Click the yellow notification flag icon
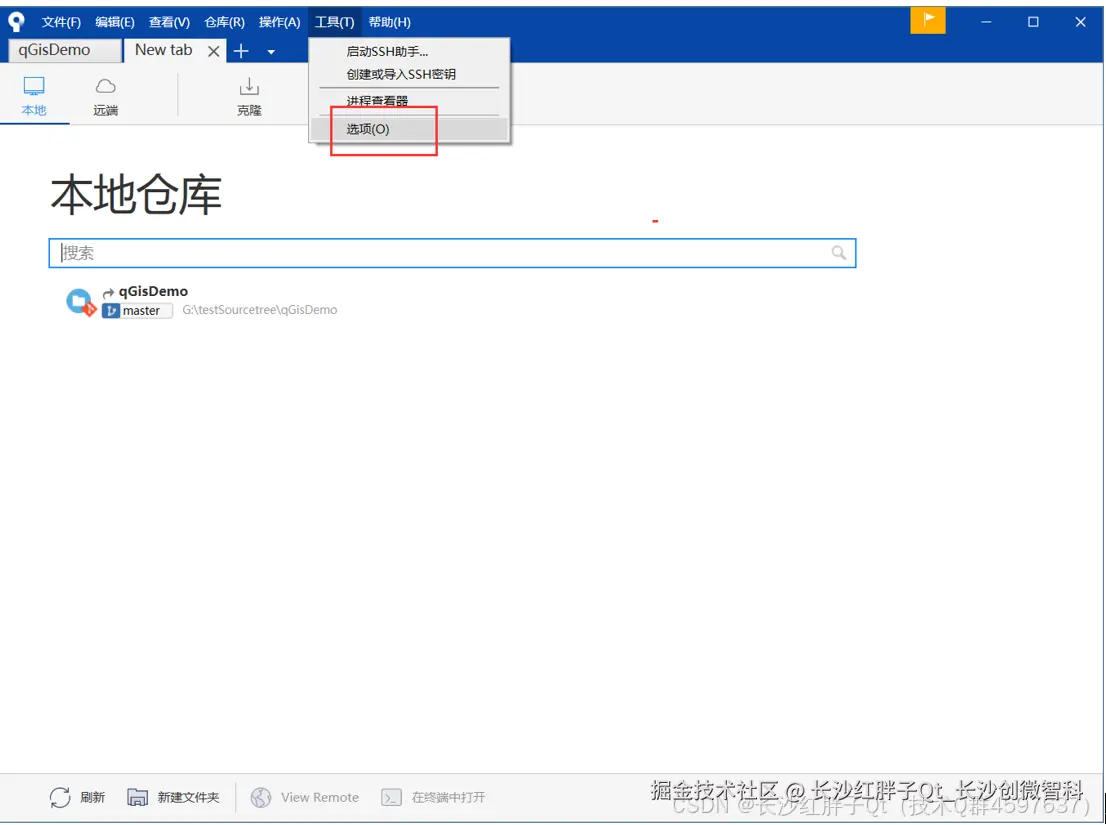This screenshot has width=1106, height=825. [927, 19]
